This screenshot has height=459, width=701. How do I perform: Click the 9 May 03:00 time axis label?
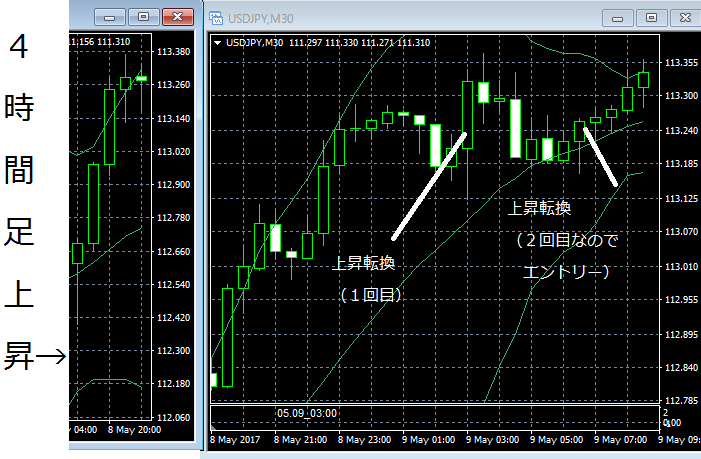click(492, 440)
